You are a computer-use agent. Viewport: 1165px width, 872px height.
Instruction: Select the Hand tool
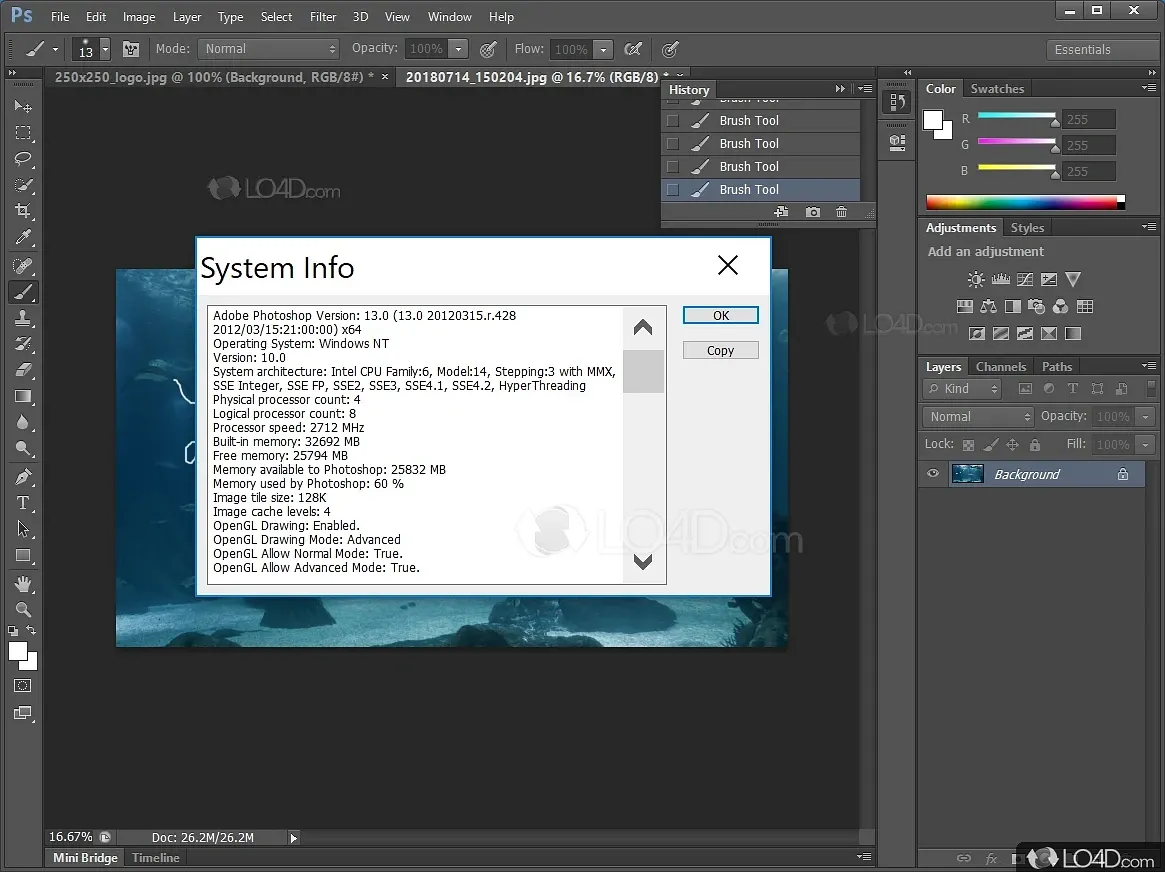(23, 584)
